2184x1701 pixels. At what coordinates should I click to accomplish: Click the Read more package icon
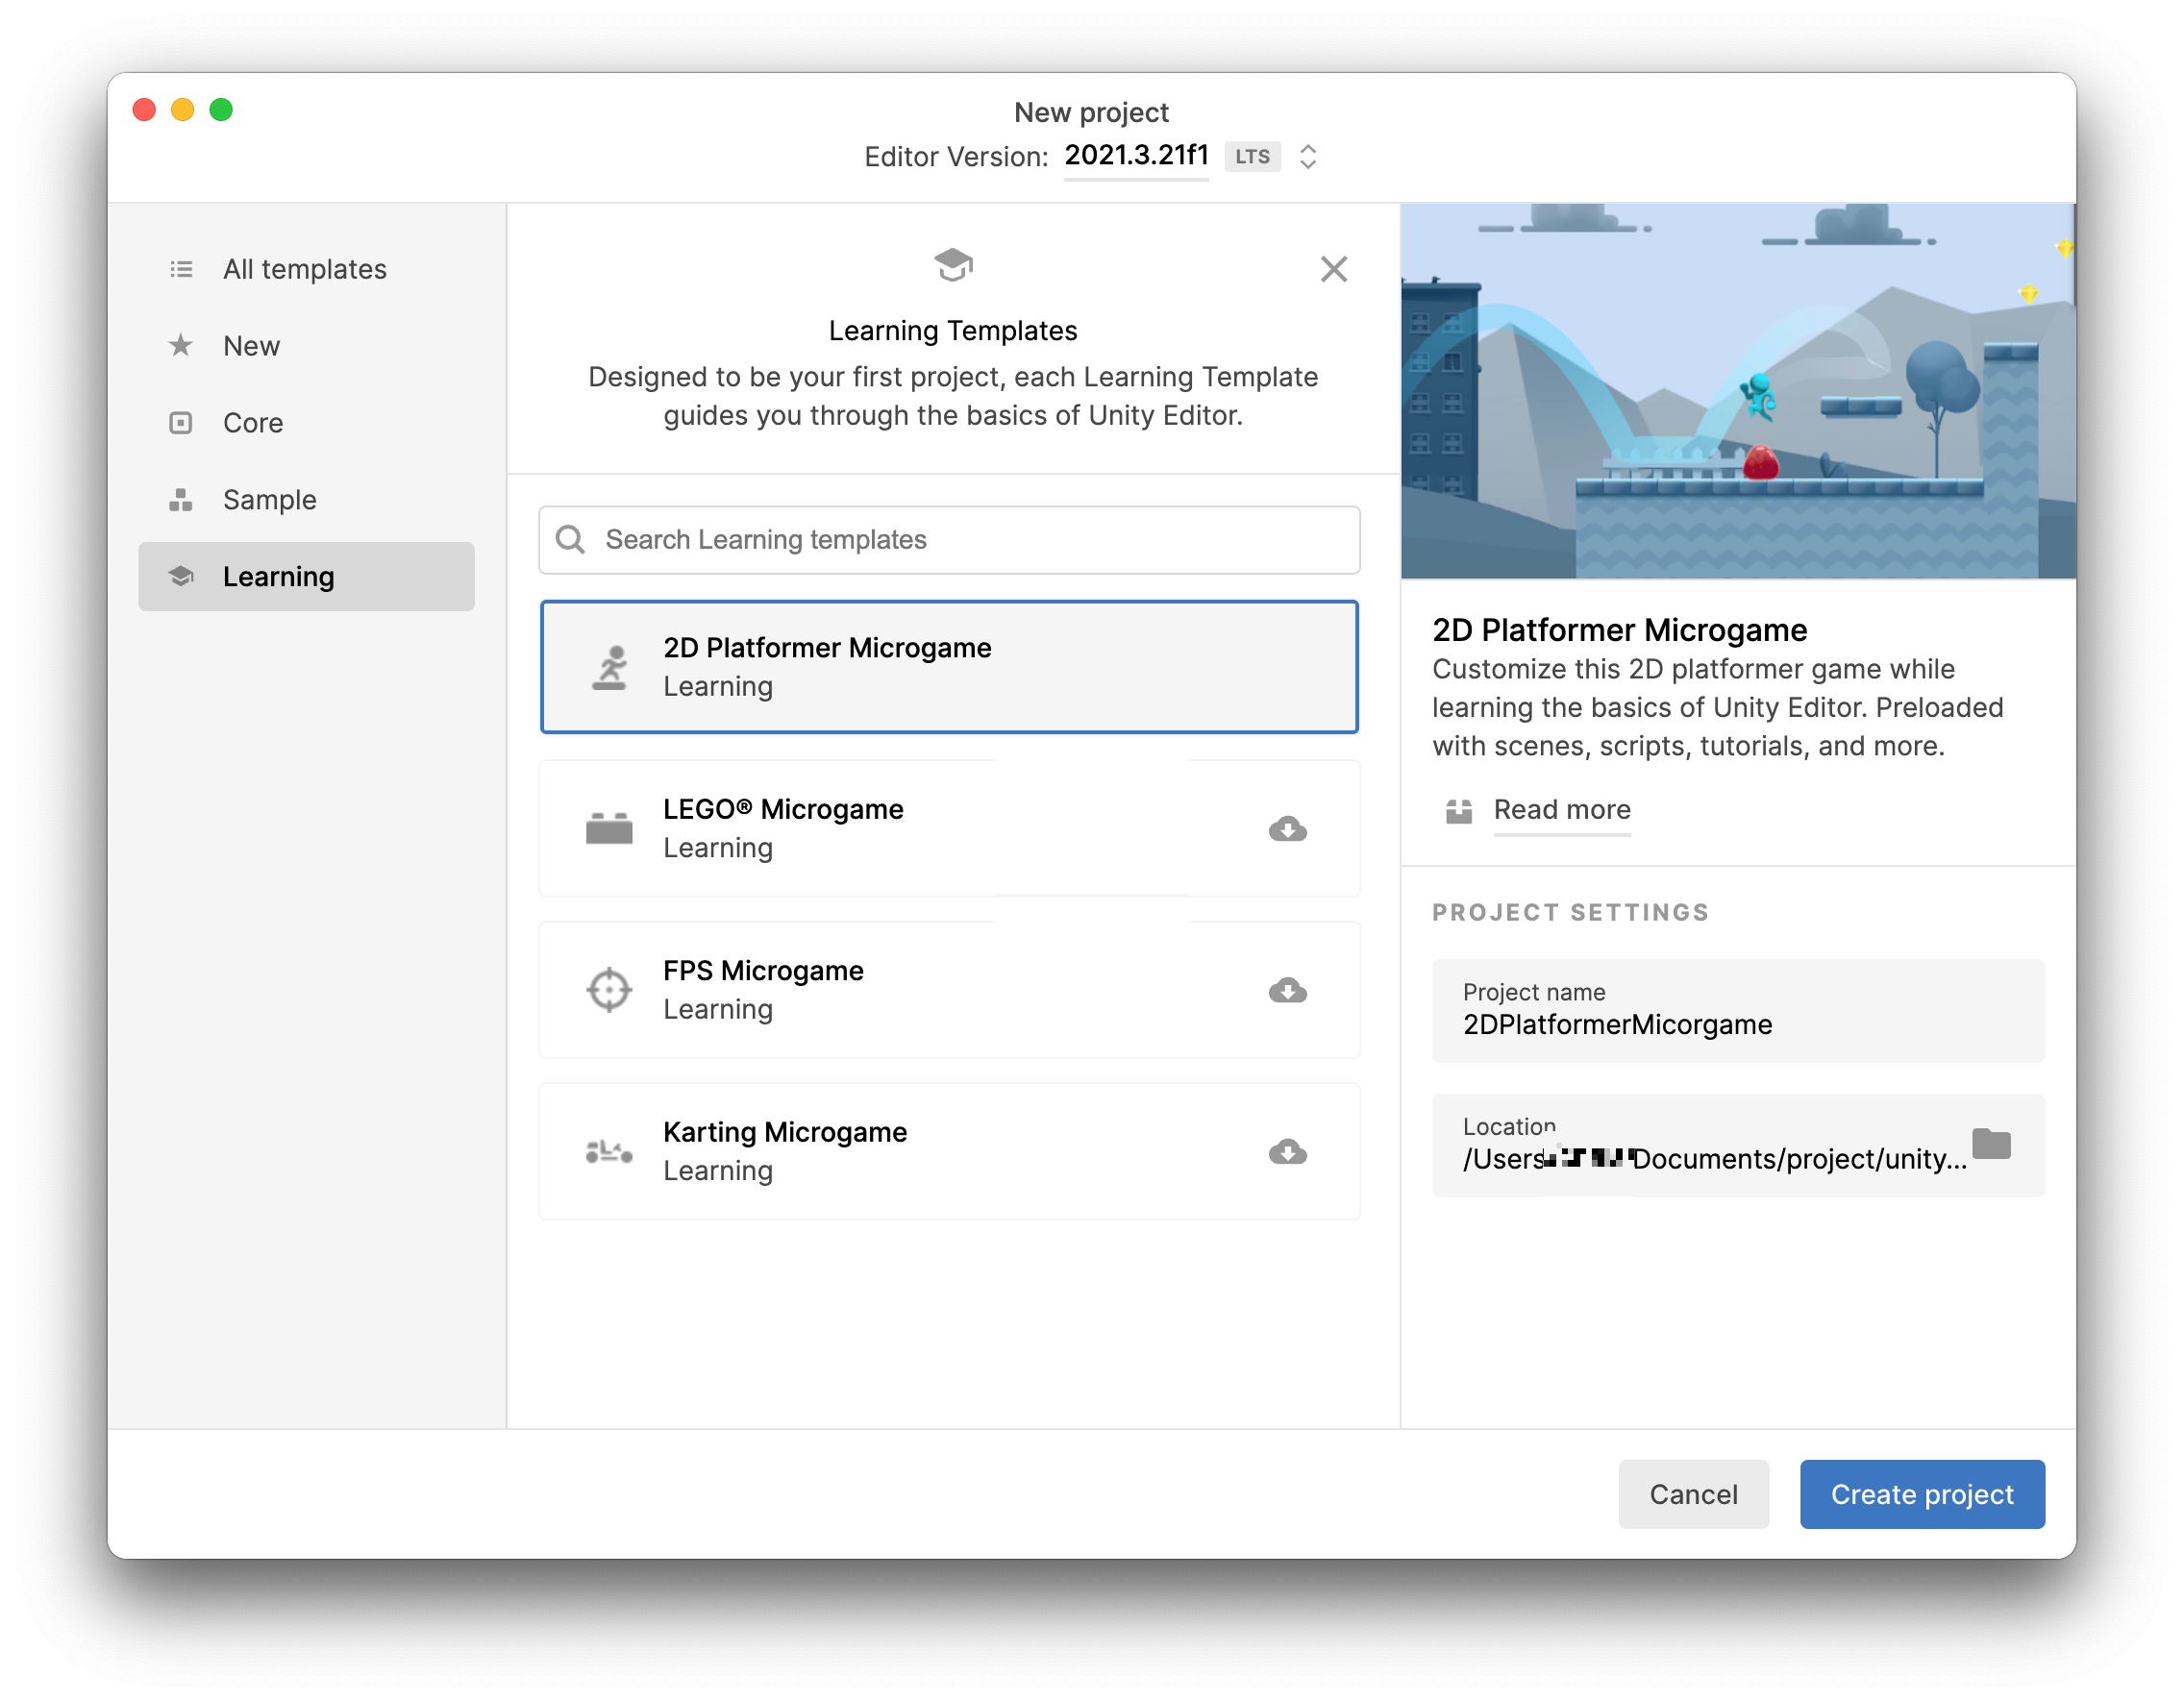tap(1458, 810)
